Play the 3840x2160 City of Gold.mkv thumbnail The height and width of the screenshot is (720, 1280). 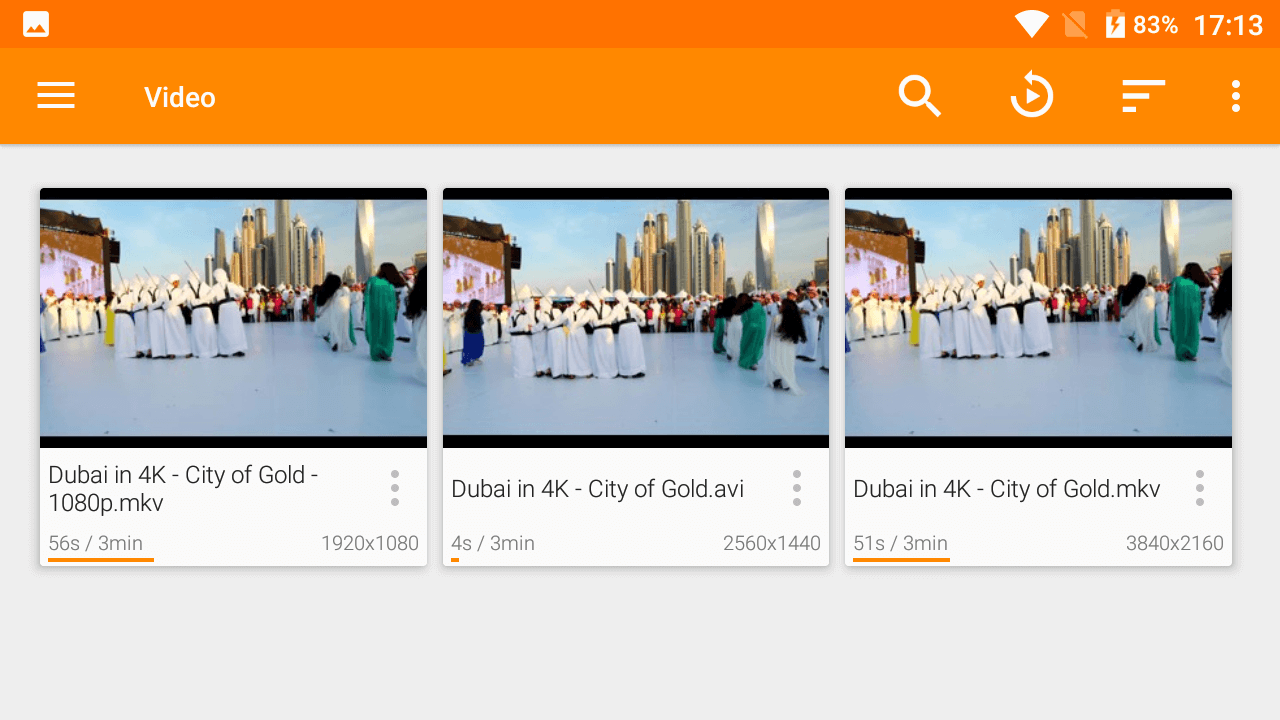point(1038,317)
